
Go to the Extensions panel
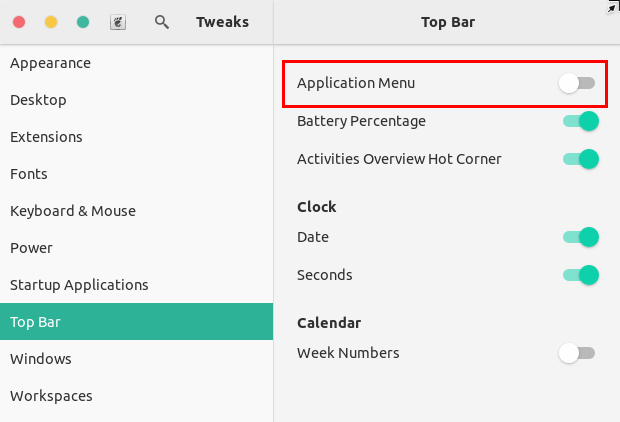tap(46, 137)
